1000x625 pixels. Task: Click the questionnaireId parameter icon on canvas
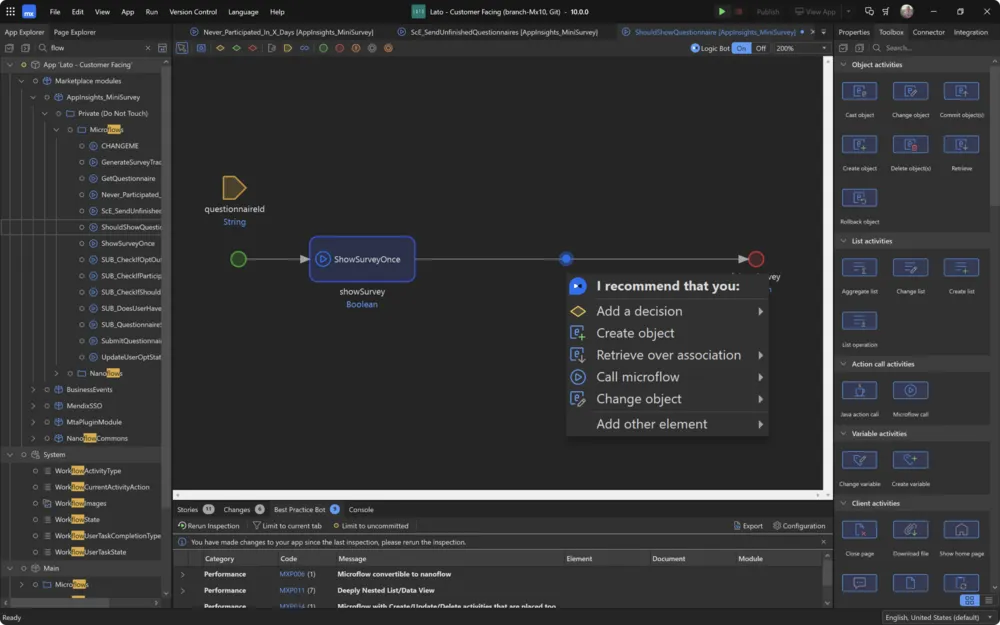coord(234,188)
